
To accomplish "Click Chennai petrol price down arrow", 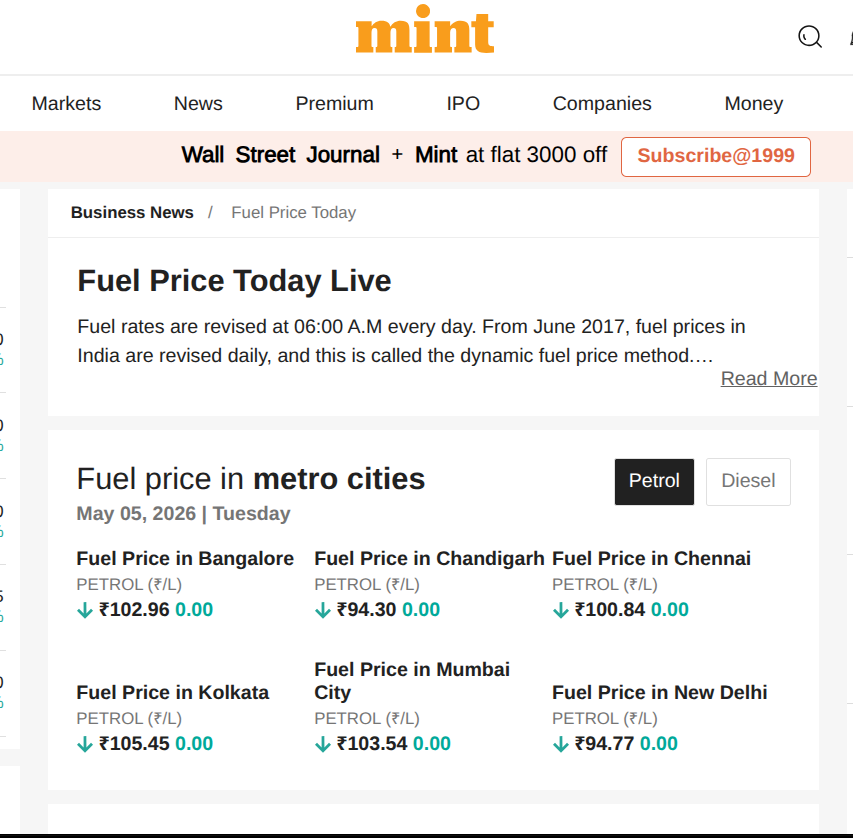I will point(560,610).
